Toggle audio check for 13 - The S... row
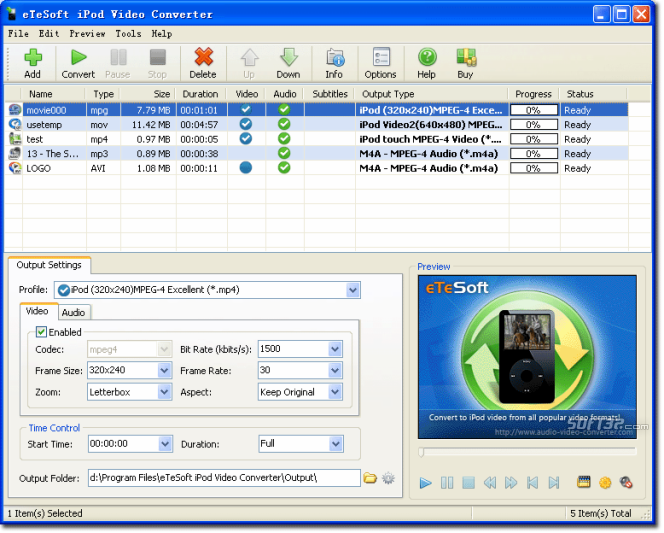This screenshot has height=533, width=664. click(284, 153)
